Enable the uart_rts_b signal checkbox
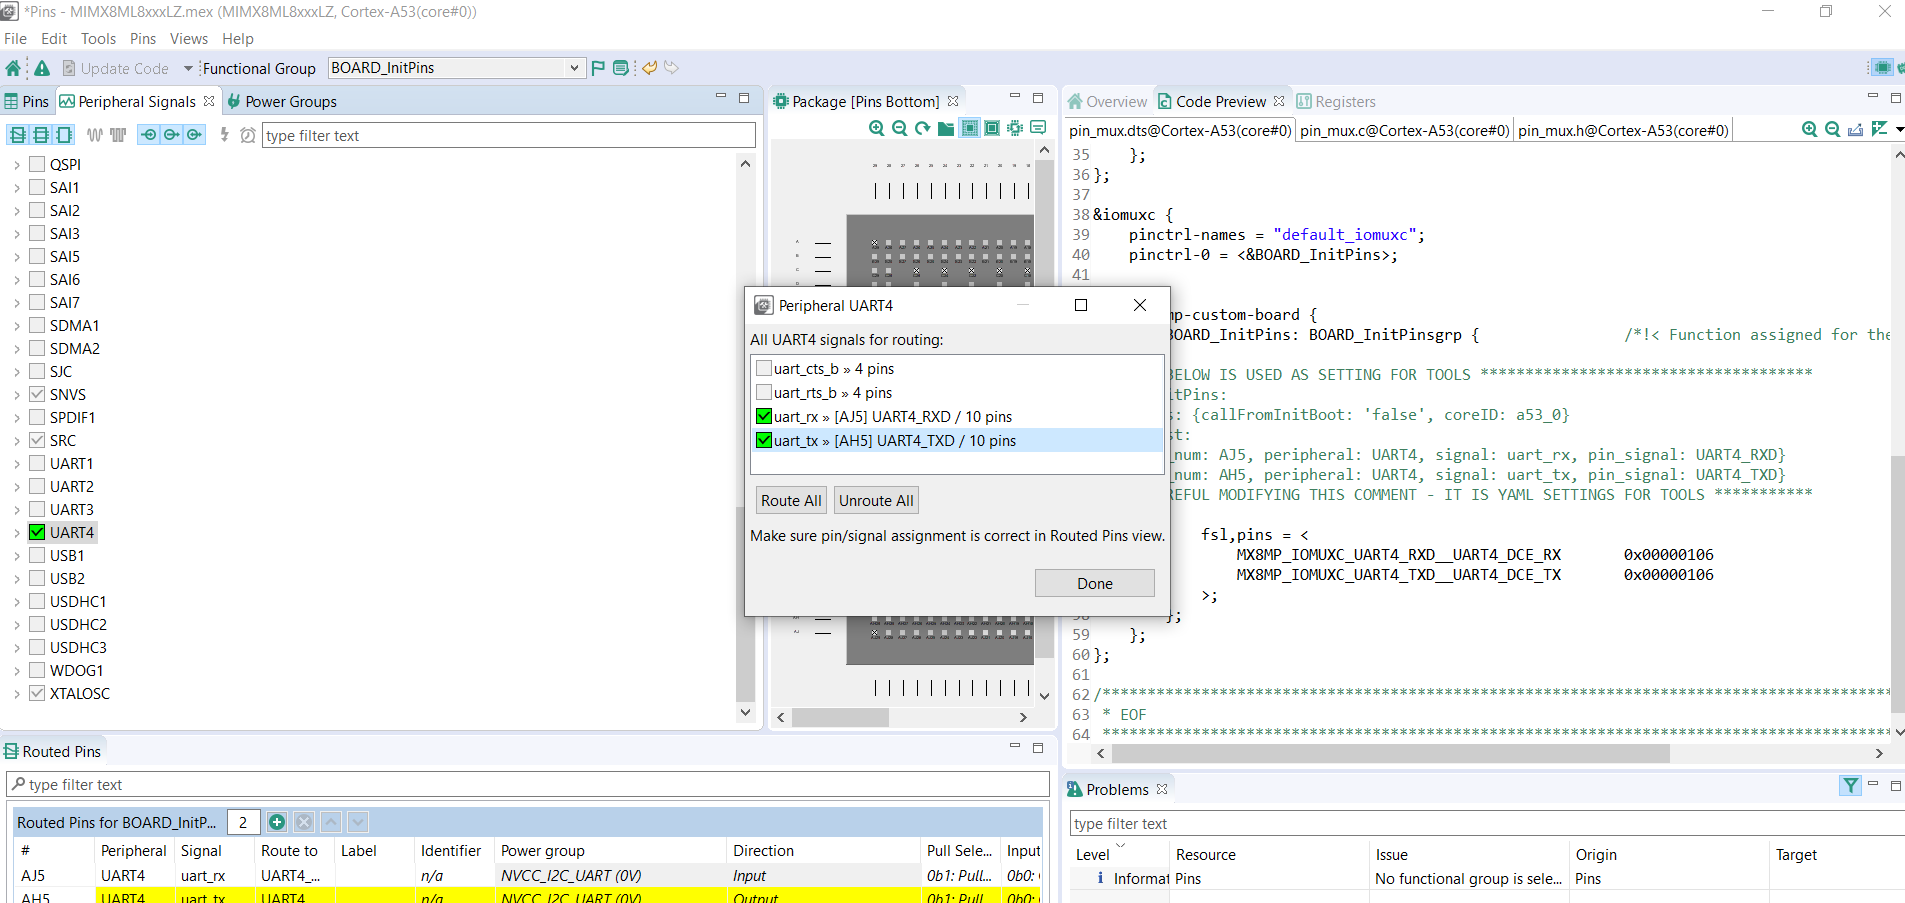1905x903 pixels. click(x=764, y=392)
